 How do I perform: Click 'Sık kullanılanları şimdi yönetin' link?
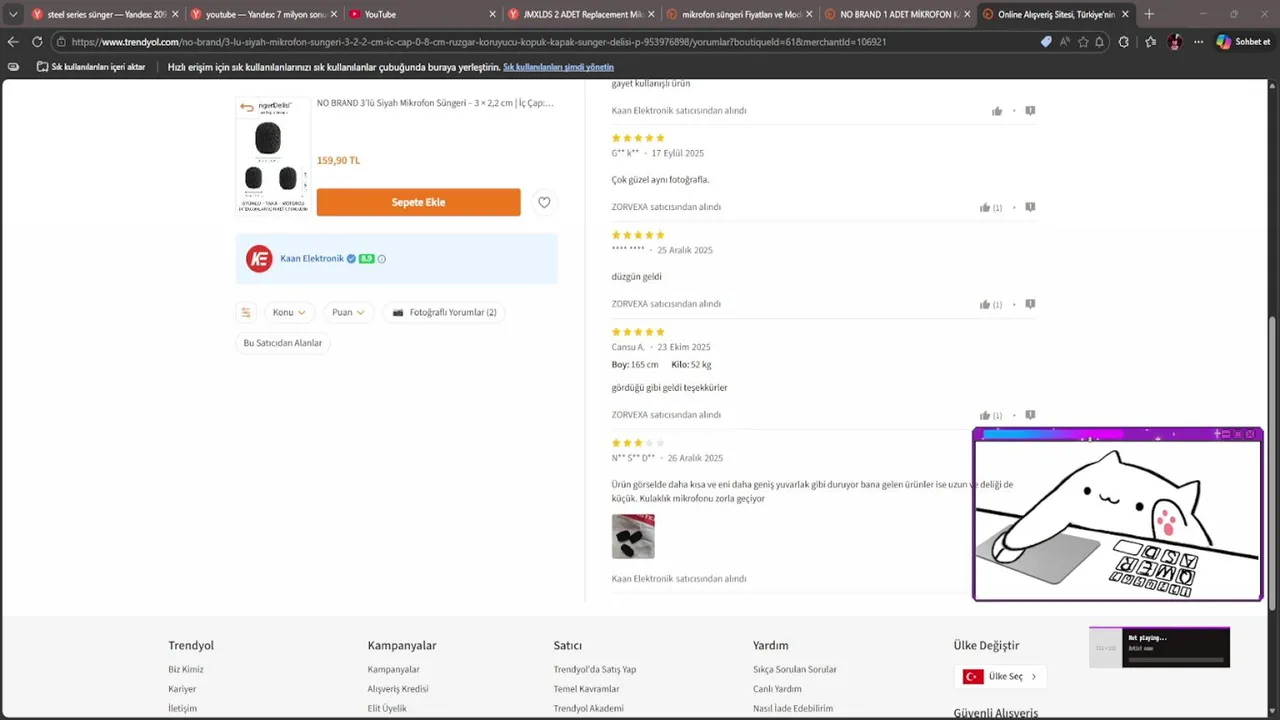coord(558,67)
